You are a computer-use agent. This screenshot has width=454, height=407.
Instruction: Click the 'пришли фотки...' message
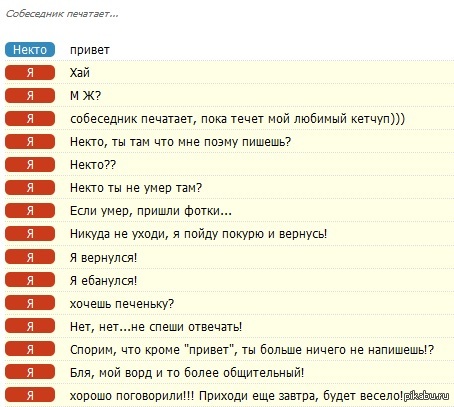point(151,211)
